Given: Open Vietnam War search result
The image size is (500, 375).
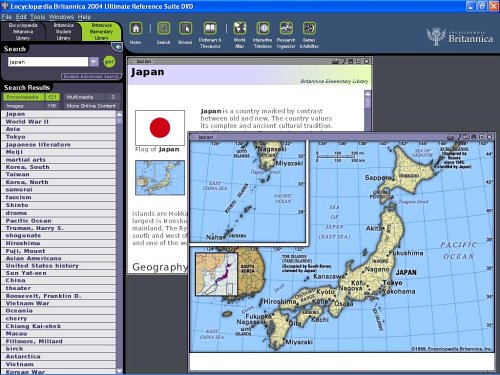Looking at the screenshot, I should coord(59,303).
